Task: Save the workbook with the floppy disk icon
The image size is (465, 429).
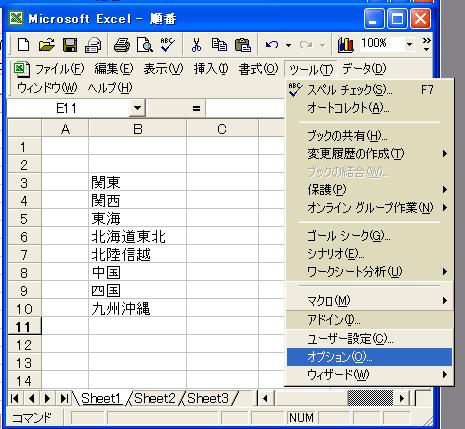Action: pyautogui.click(x=70, y=45)
